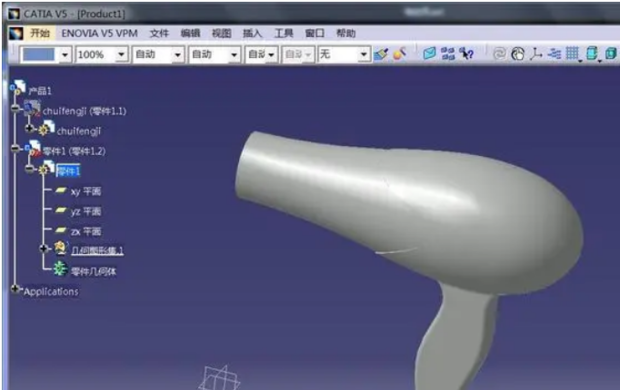Open the color fill dropdown arrow
The height and width of the screenshot is (390, 620).
tap(65, 55)
